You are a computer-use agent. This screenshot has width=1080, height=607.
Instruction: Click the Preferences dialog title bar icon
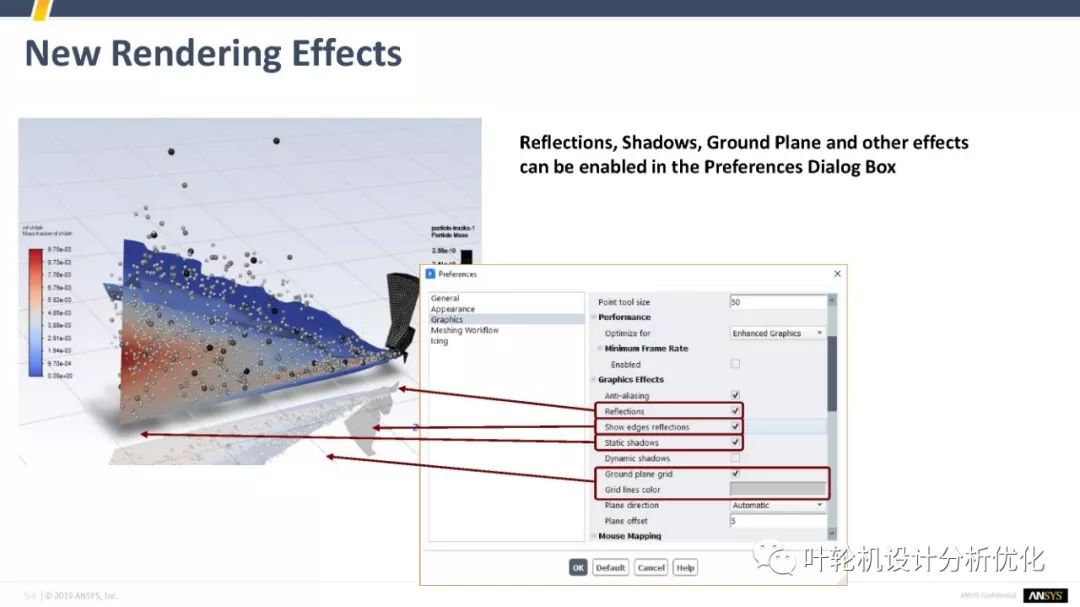[431, 274]
